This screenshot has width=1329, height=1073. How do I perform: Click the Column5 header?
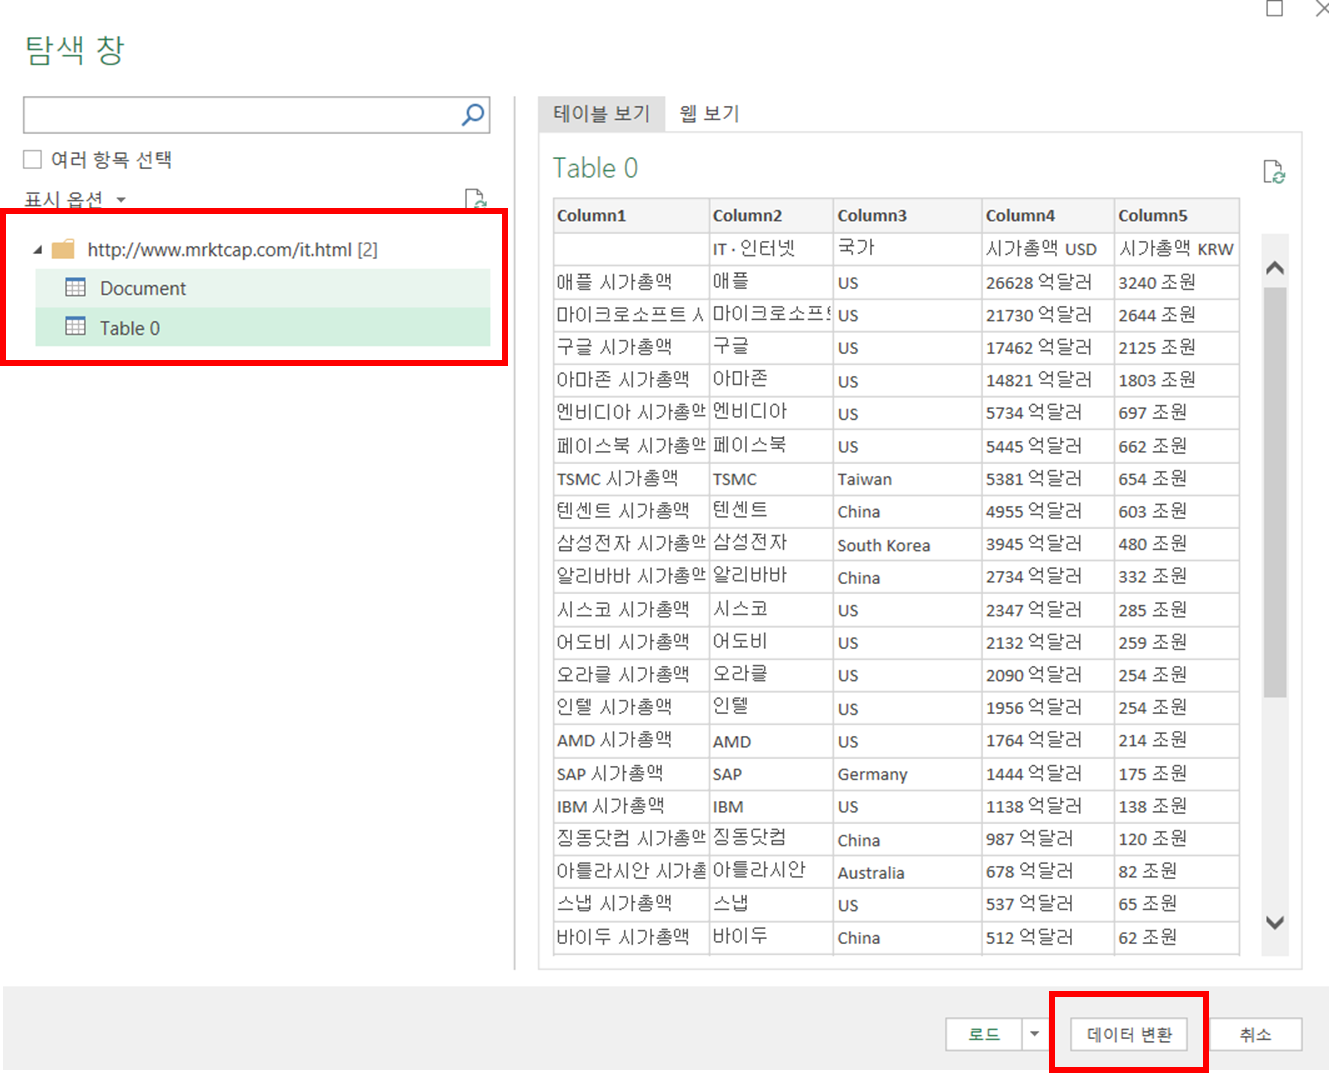click(1177, 215)
